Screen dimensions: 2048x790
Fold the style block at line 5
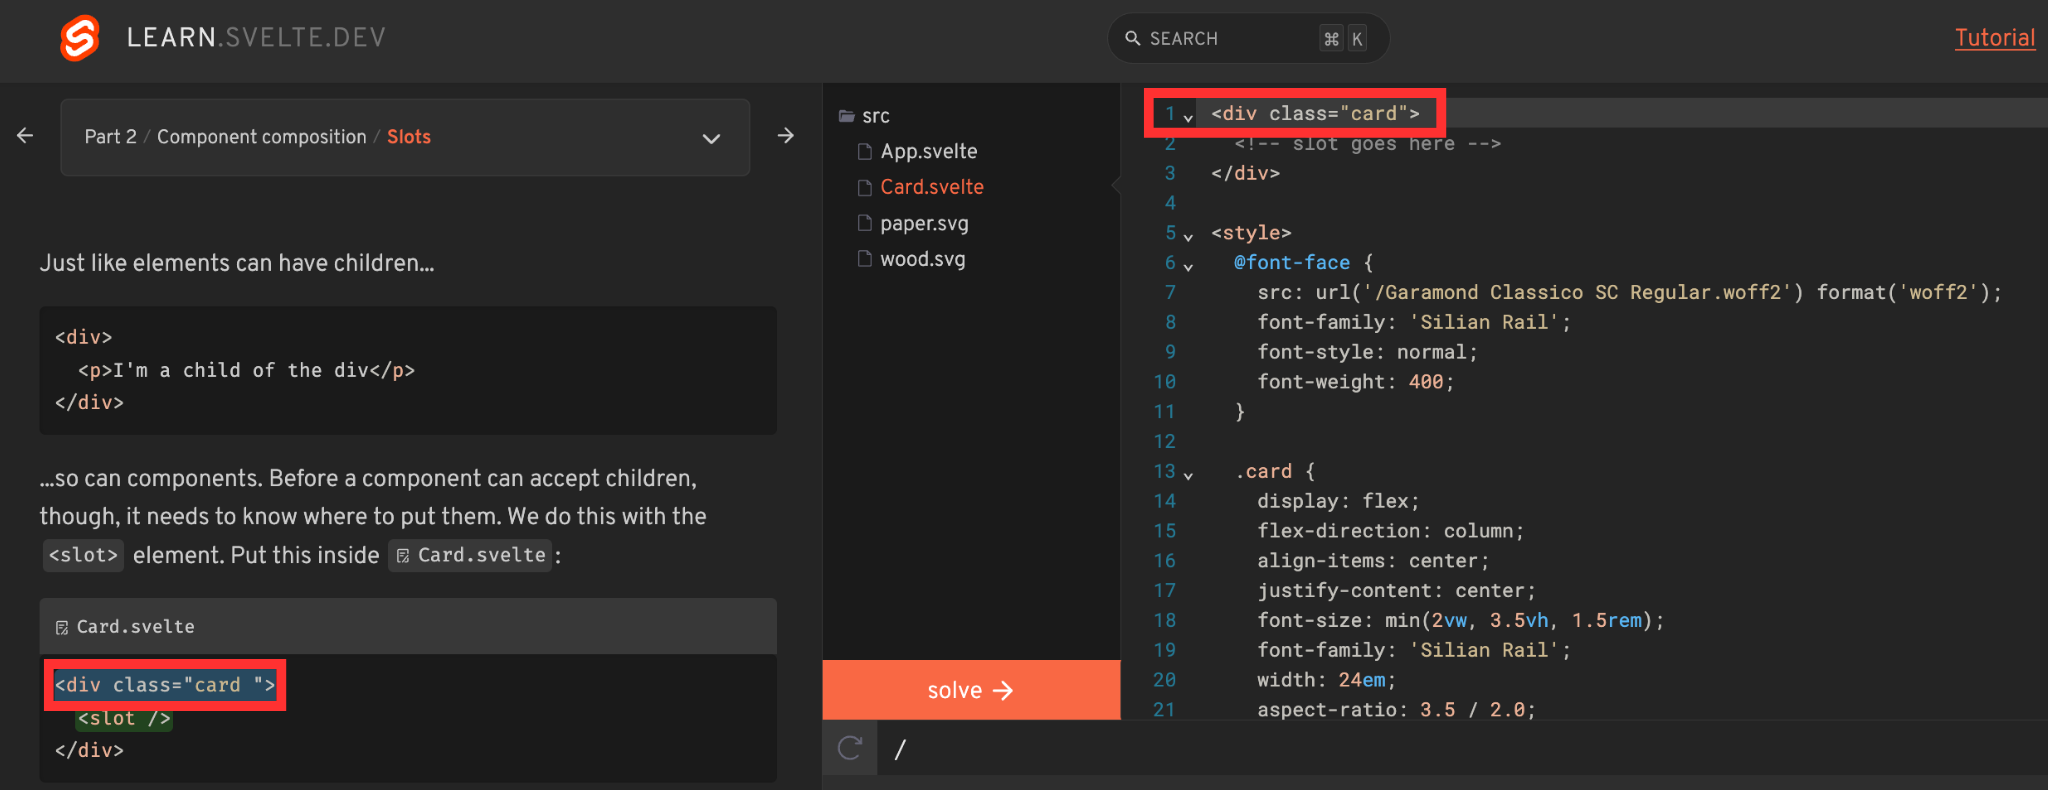[x=1188, y=237]
